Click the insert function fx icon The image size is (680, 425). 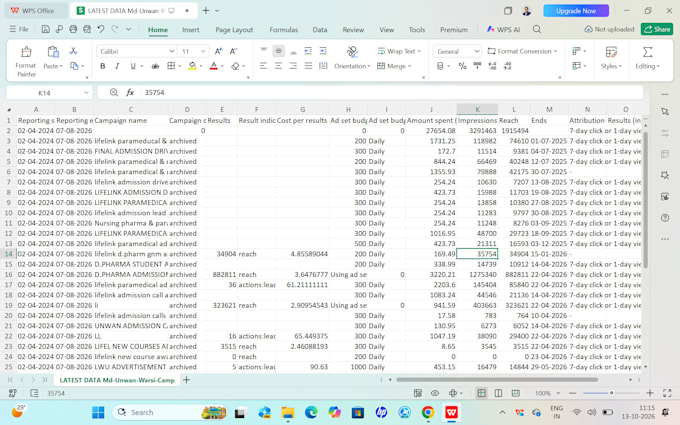pos(130,92)
